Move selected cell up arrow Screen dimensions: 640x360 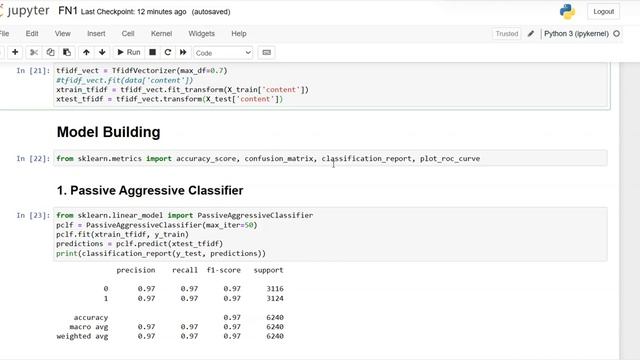tap(86, 52)
